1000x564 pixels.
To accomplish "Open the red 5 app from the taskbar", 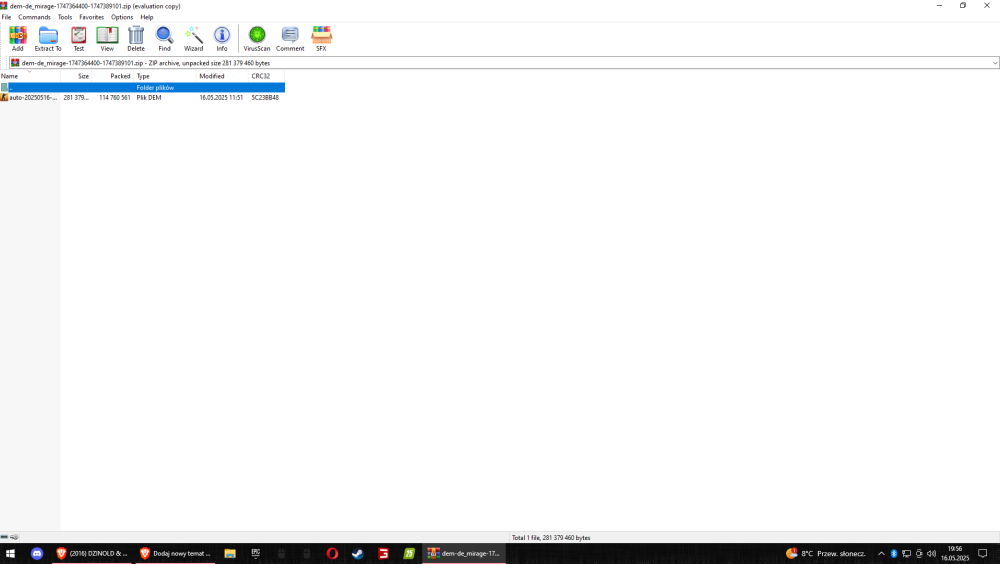I will (x=383, y=553).
